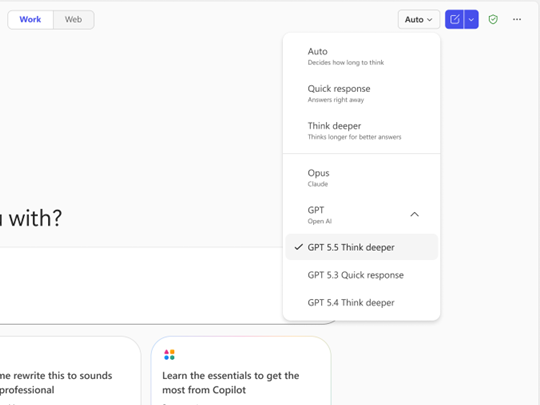Choose Think deeper for better answers

[x=361, y=131]
